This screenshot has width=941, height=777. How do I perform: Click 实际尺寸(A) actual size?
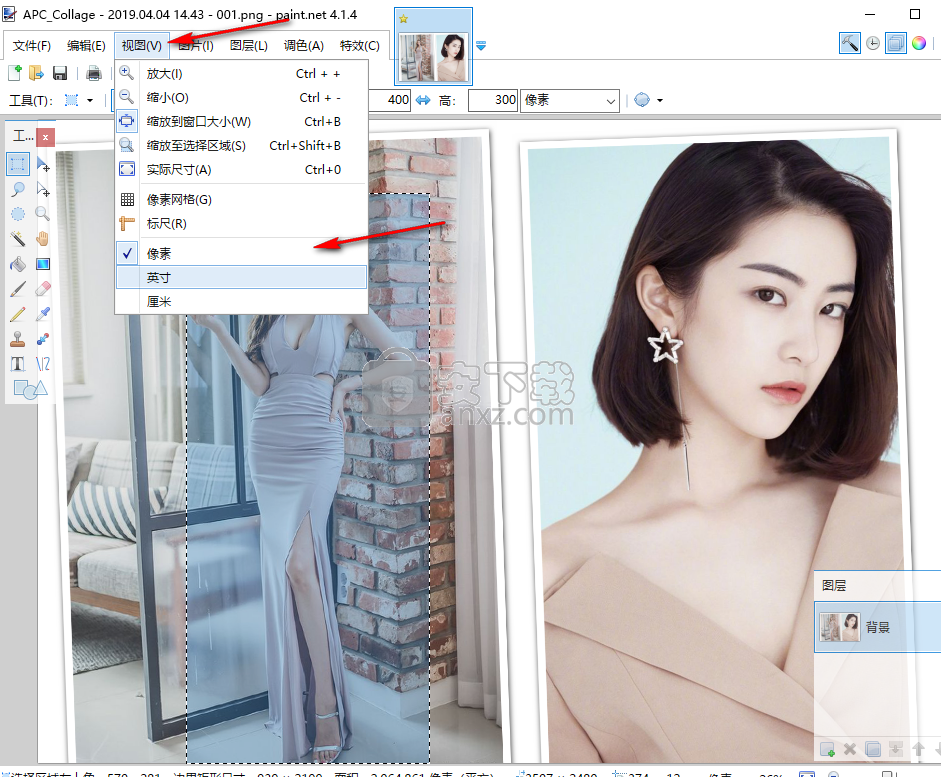click(x=241, y=169)
